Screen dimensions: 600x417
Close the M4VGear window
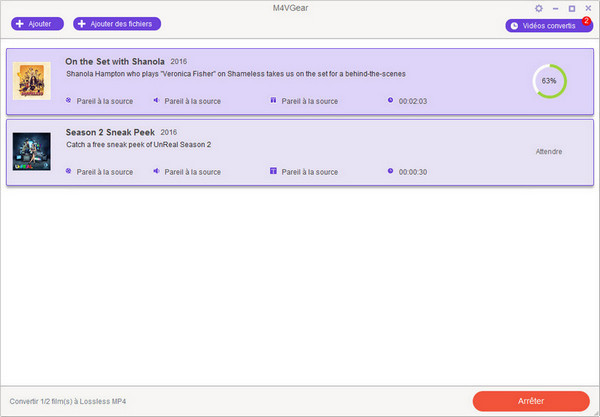point(588,8)
